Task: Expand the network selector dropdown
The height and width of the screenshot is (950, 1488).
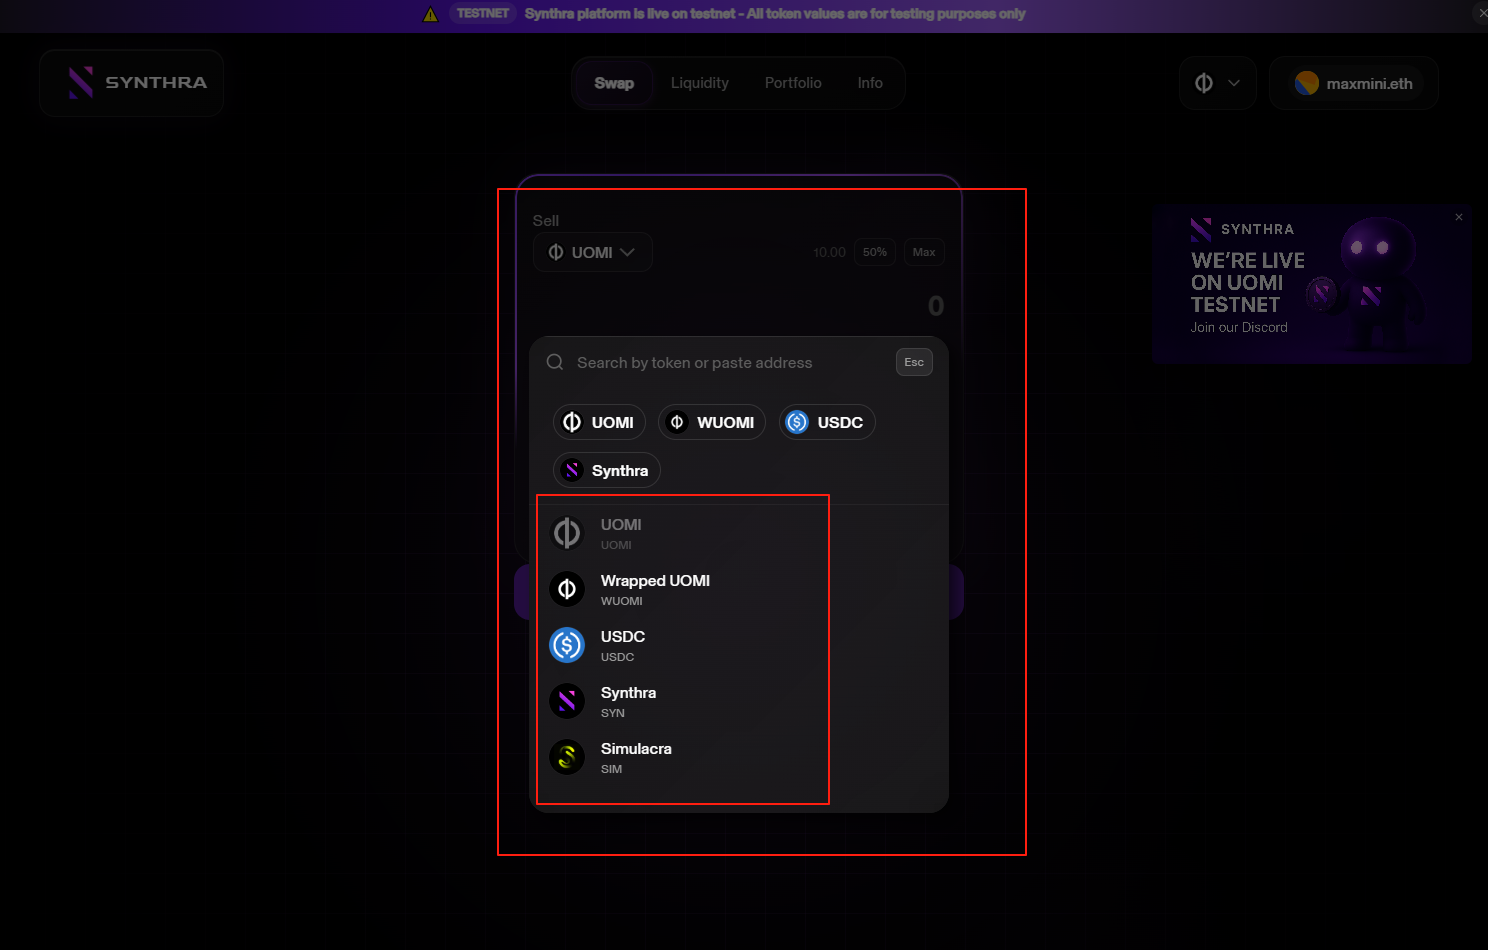Action: pos(1217,83)
